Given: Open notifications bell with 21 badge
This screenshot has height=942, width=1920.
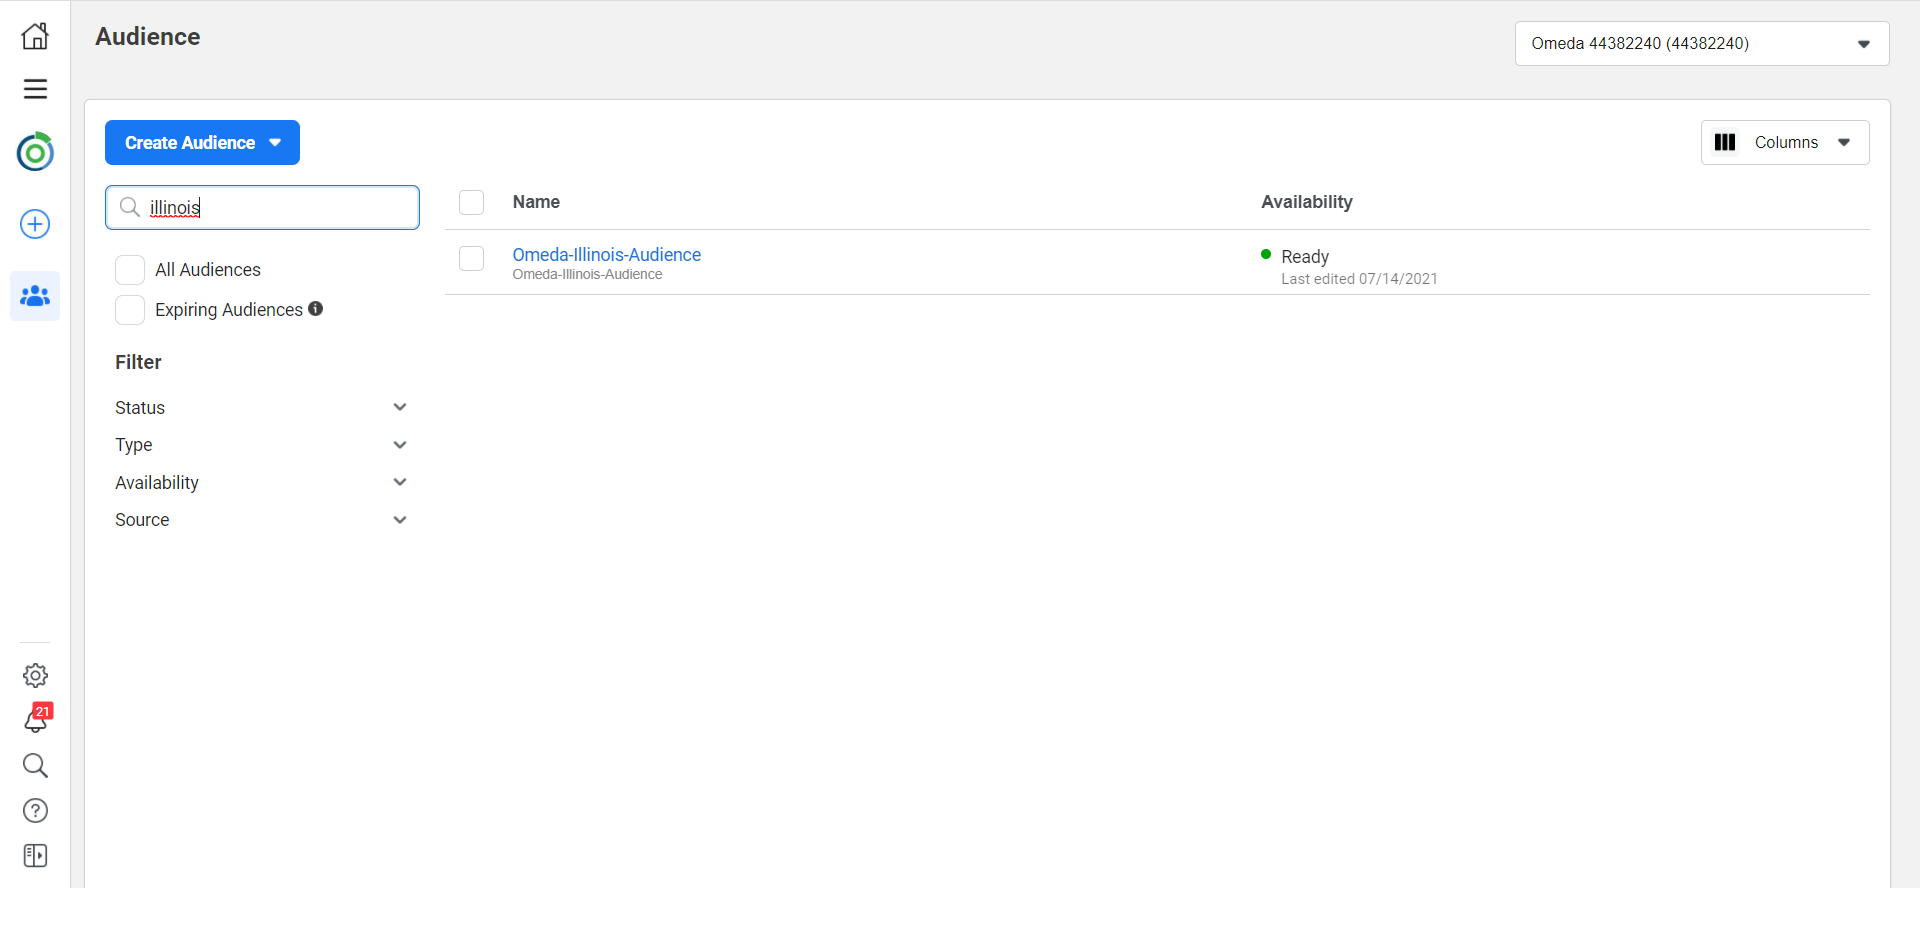Looking at the screenshot, I should coord(36,720).
